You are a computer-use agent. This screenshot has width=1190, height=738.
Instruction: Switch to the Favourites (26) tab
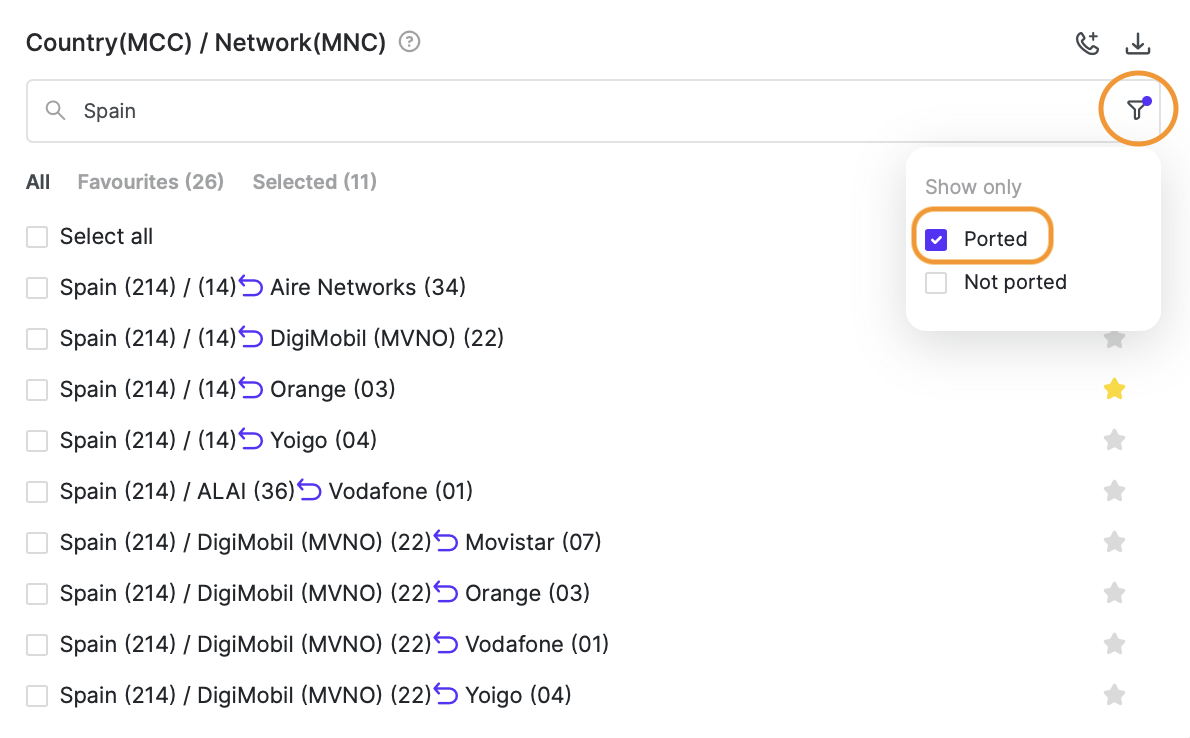point(151,182)
